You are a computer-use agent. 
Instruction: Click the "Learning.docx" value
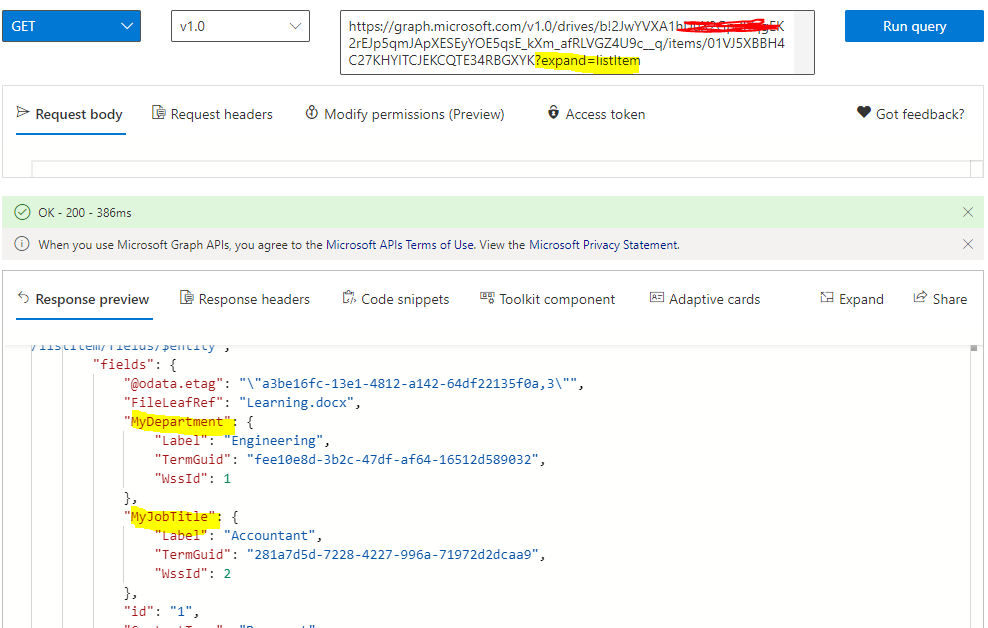296,402
